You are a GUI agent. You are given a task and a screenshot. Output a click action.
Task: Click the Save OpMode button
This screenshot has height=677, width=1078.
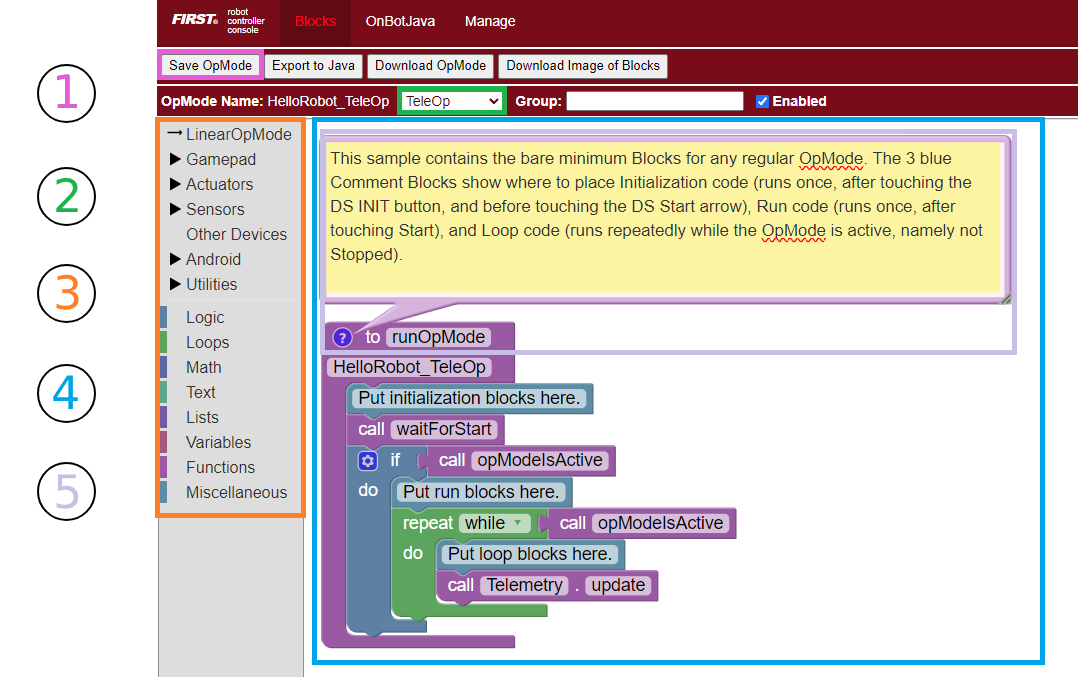(210, 66)
